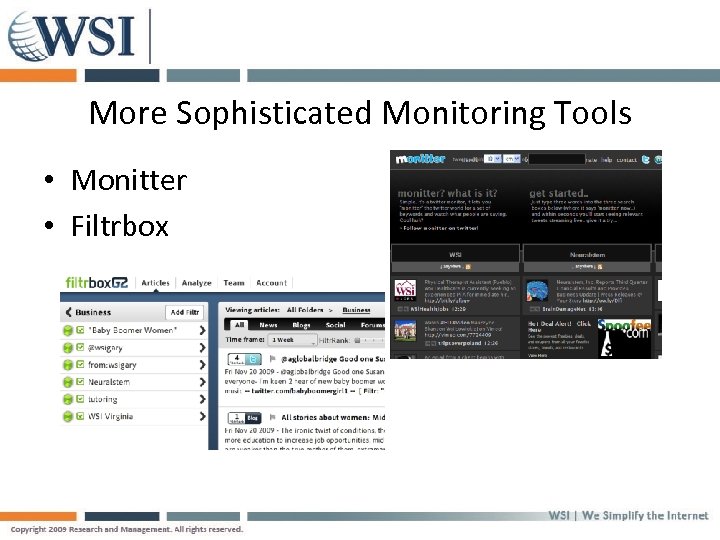Click the RSS icon under WSI column
720x540 pixels.
[468, 267]
